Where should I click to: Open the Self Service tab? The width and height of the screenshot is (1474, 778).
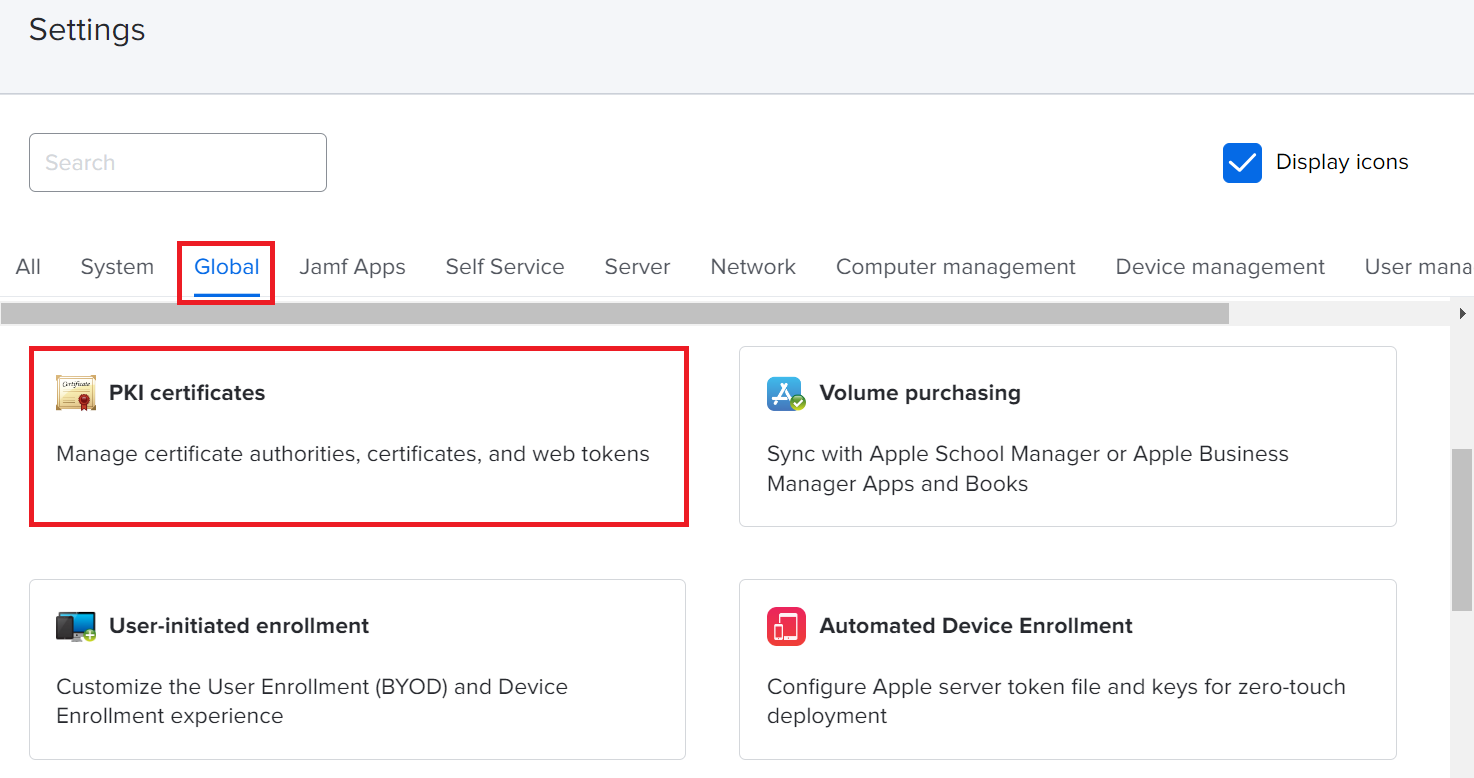505,267
